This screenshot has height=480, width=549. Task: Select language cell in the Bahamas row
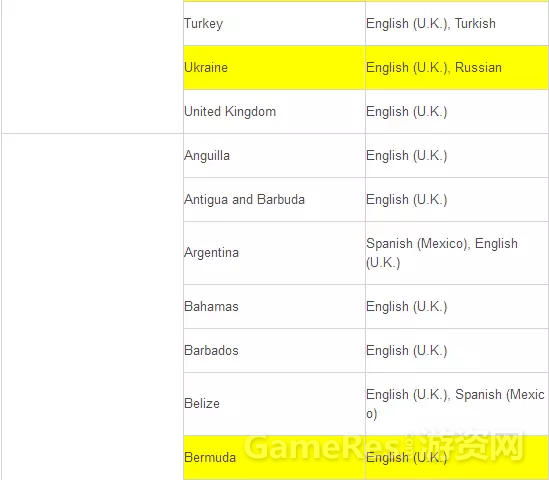click(457, 306)
